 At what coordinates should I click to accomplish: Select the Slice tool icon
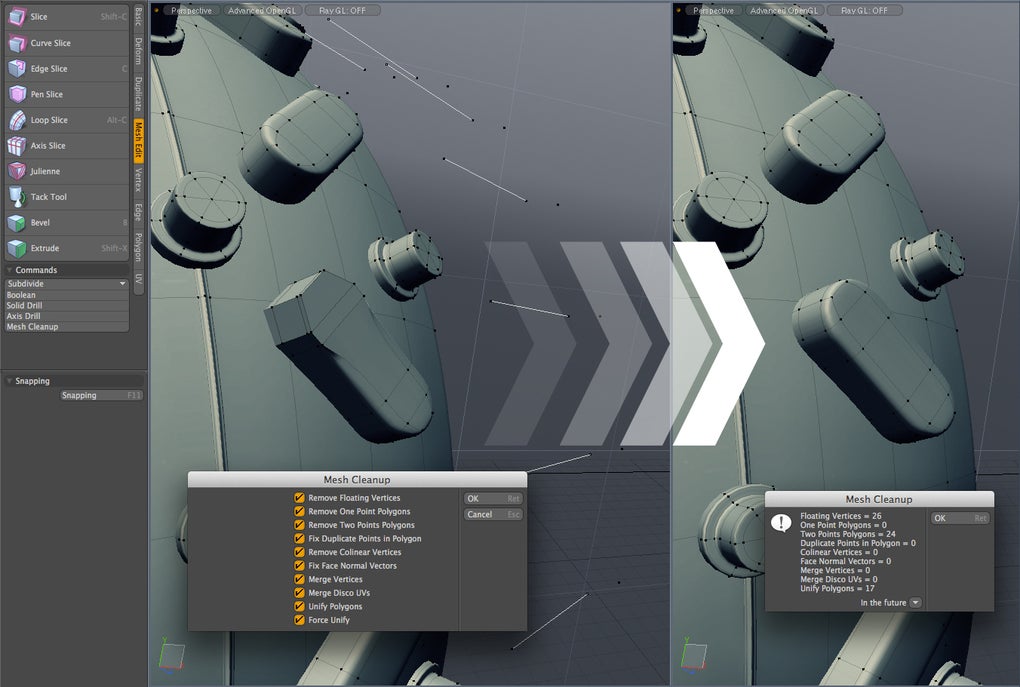point(17,17)
